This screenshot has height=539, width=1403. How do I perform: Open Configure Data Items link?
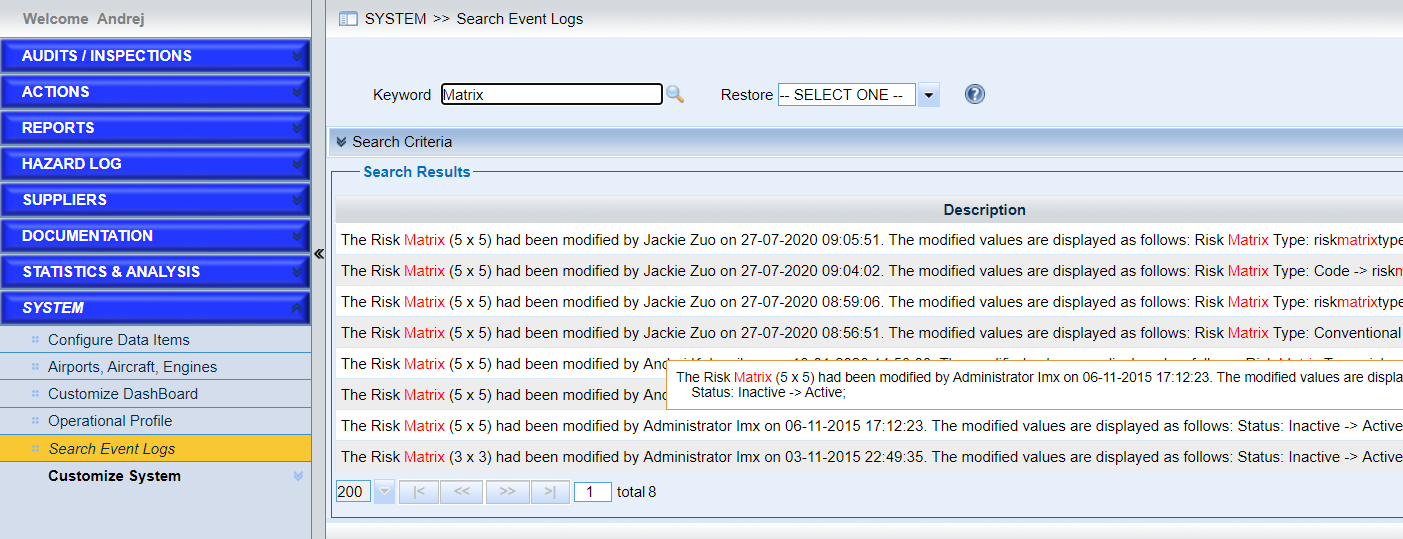point(118,340)
